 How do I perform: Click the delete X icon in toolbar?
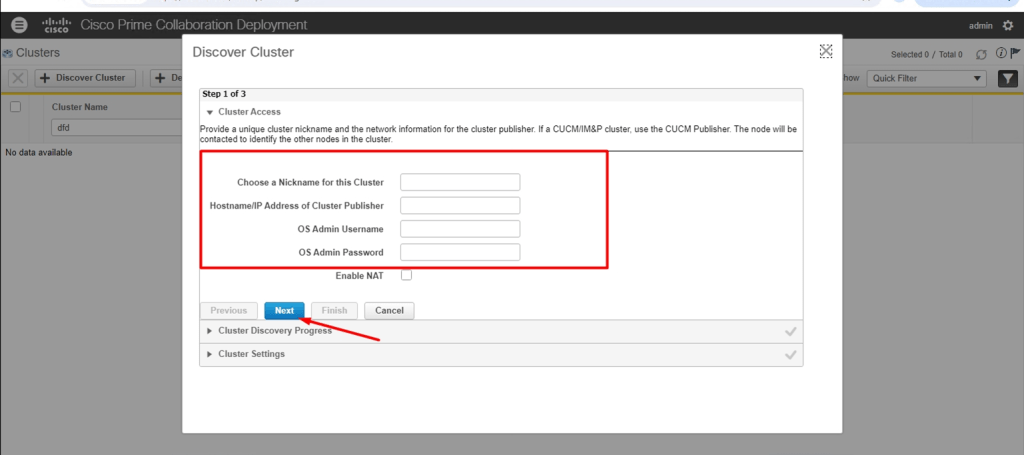click(x=18, y=78)
